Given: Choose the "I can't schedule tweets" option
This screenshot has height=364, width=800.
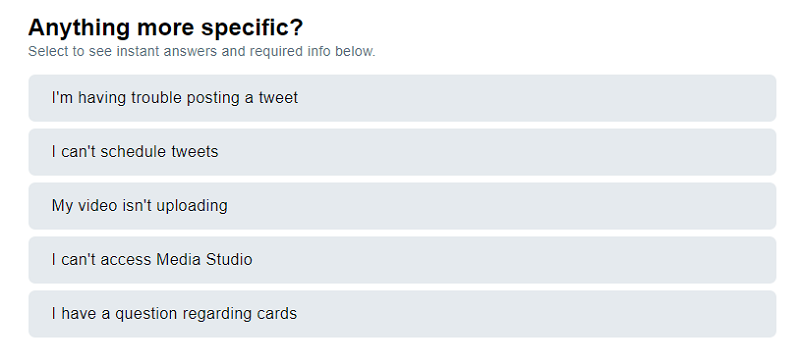Looking at the screenshot, I should (x=402, y=152).
